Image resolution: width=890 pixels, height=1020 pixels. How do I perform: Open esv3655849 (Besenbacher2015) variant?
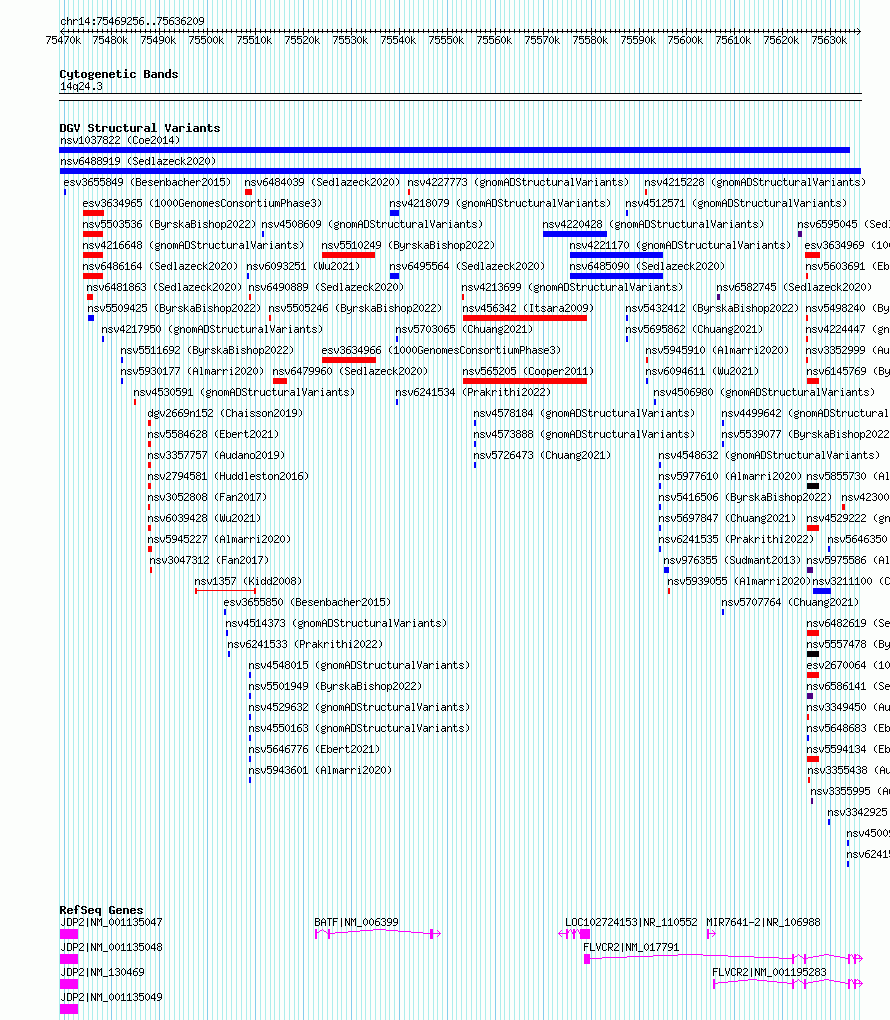coord(147,182)
